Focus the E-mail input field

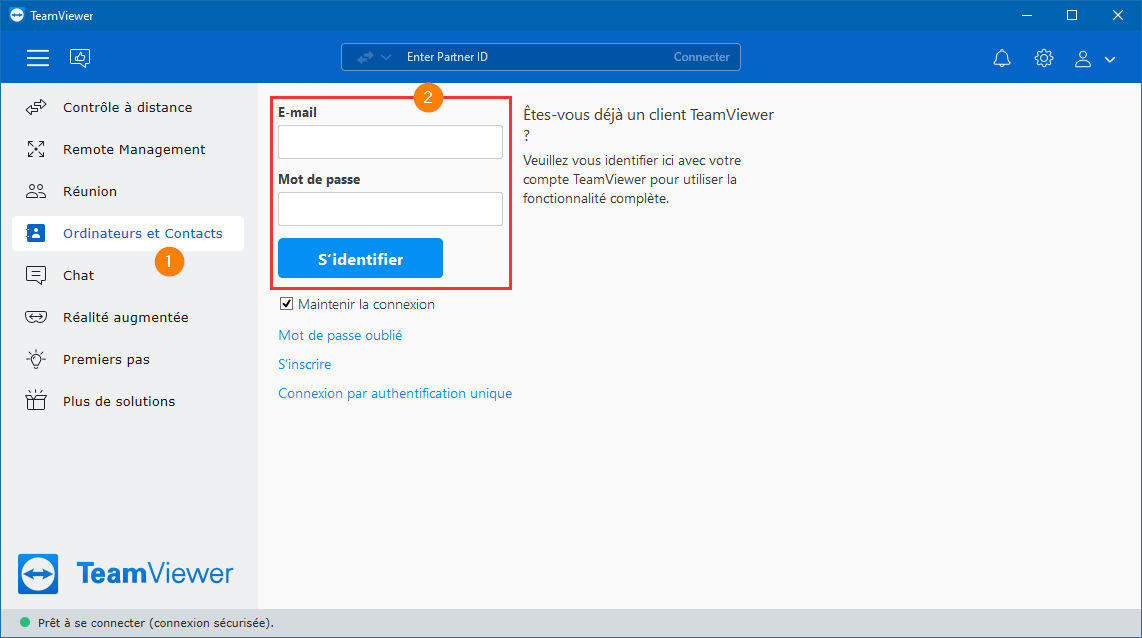tap(390, 142)
